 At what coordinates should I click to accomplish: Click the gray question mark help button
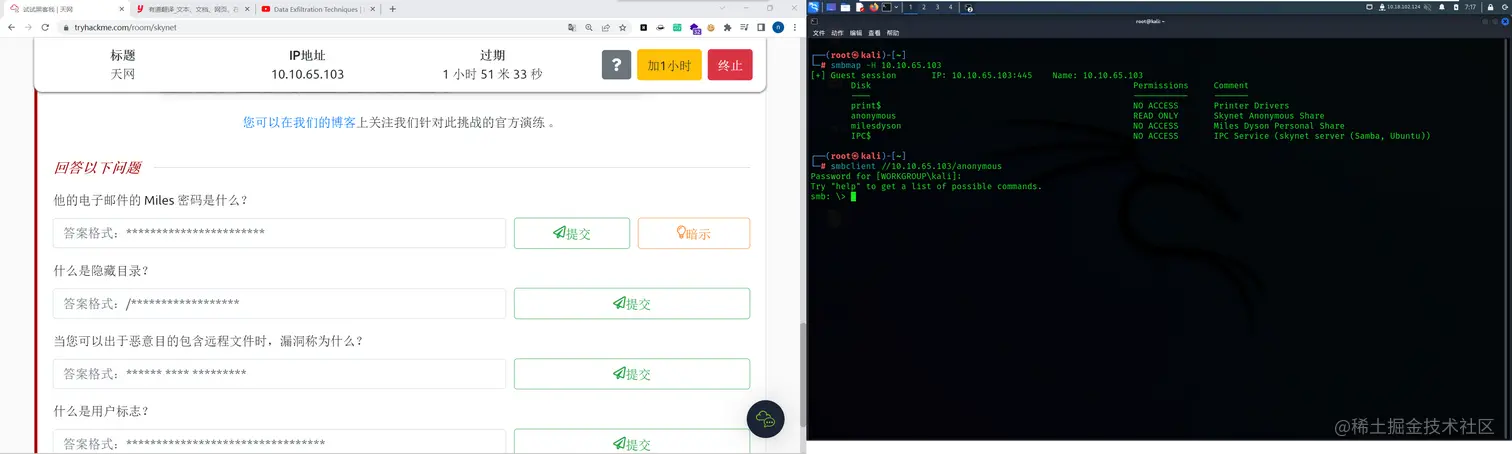click(x=616, y=65)
